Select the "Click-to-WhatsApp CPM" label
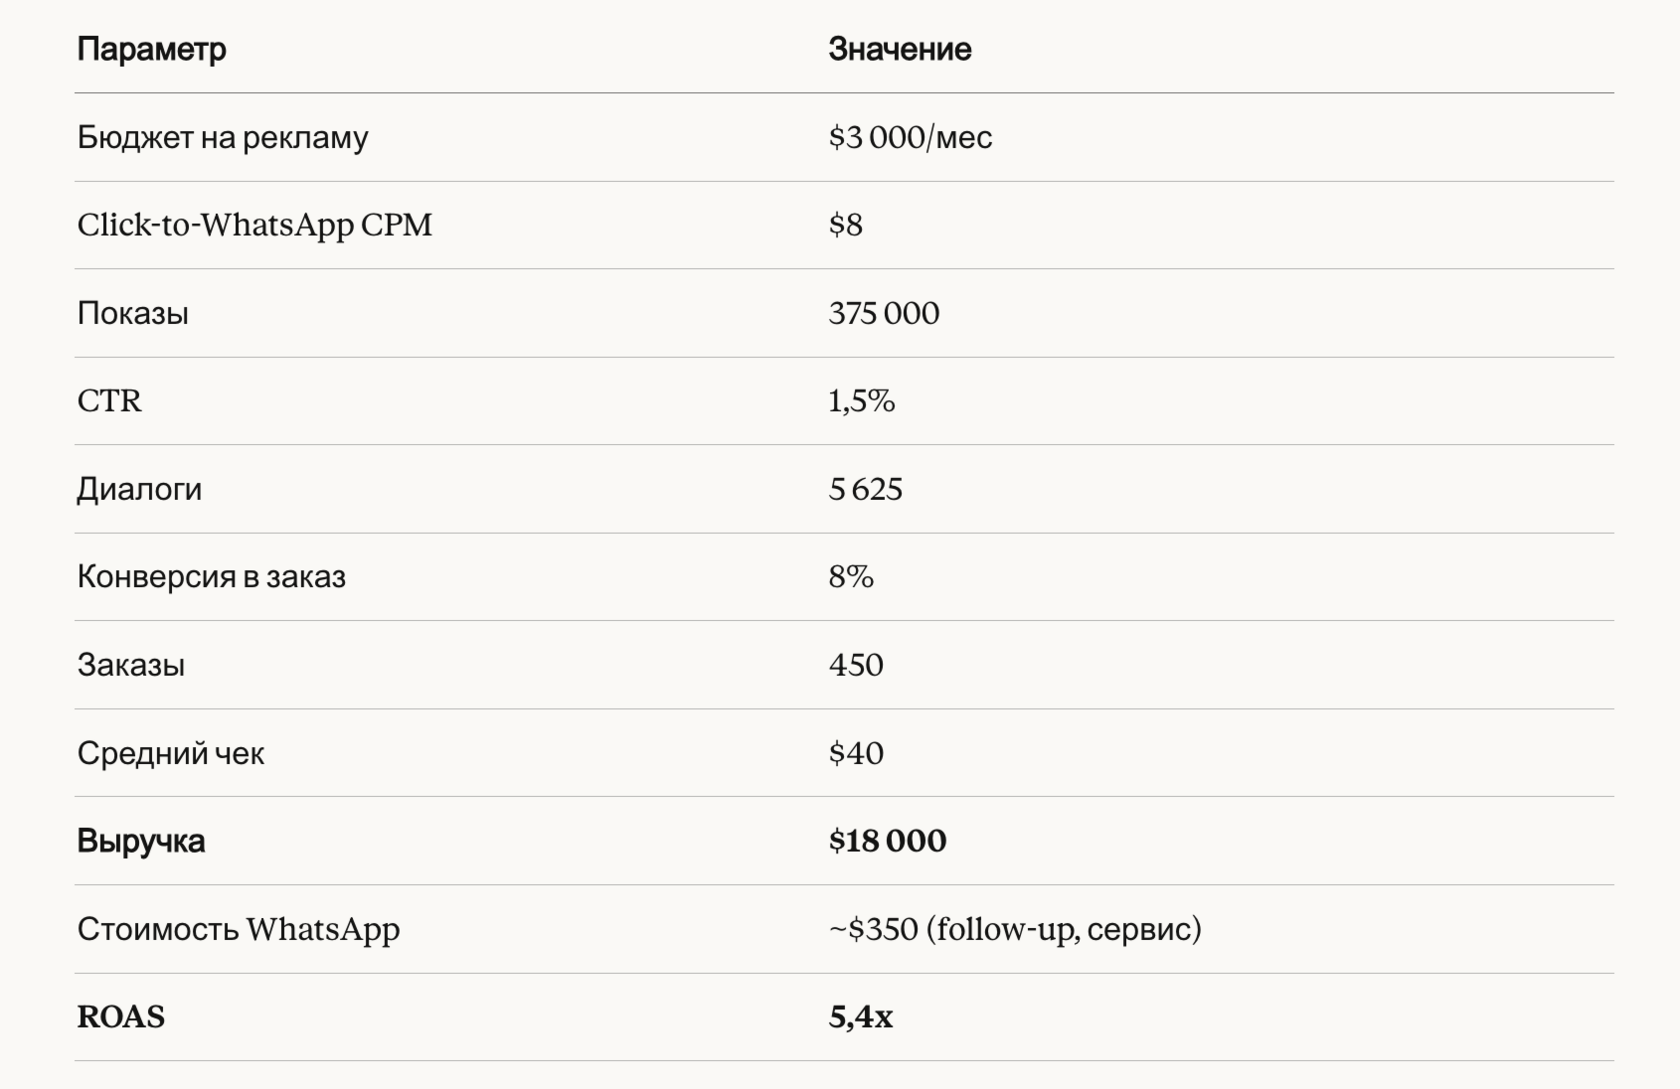Screen dimensions: 1680x1089 click(254, 225)
